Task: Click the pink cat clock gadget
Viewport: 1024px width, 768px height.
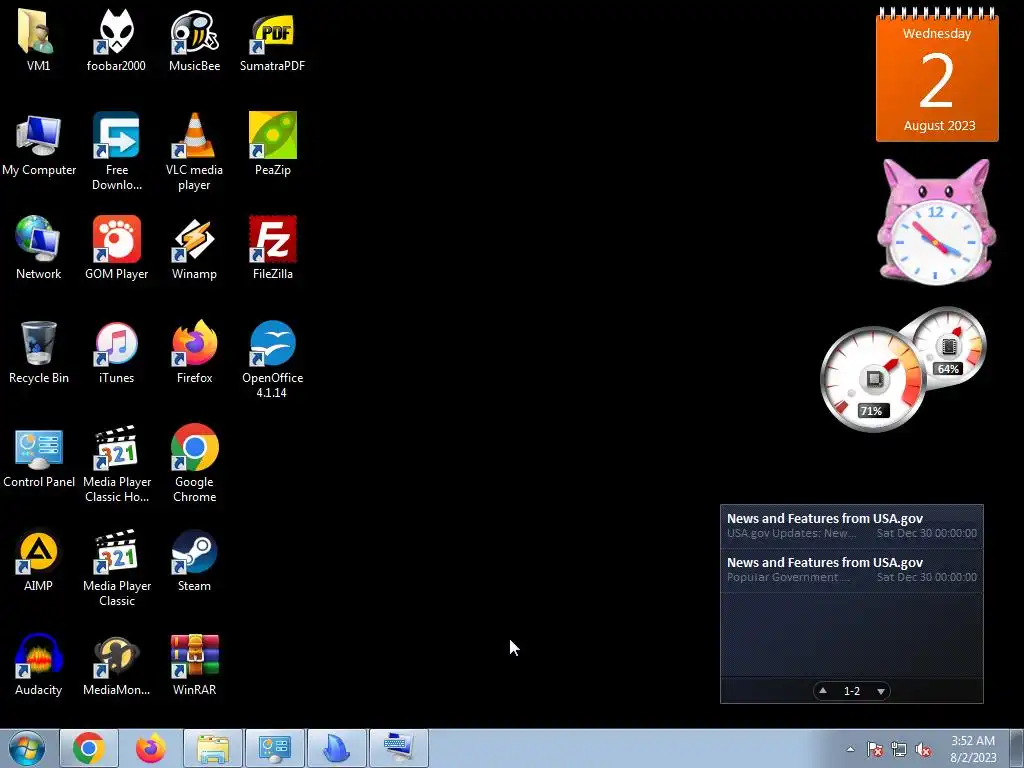Action: pyautogui.click(x=936, y=222)
